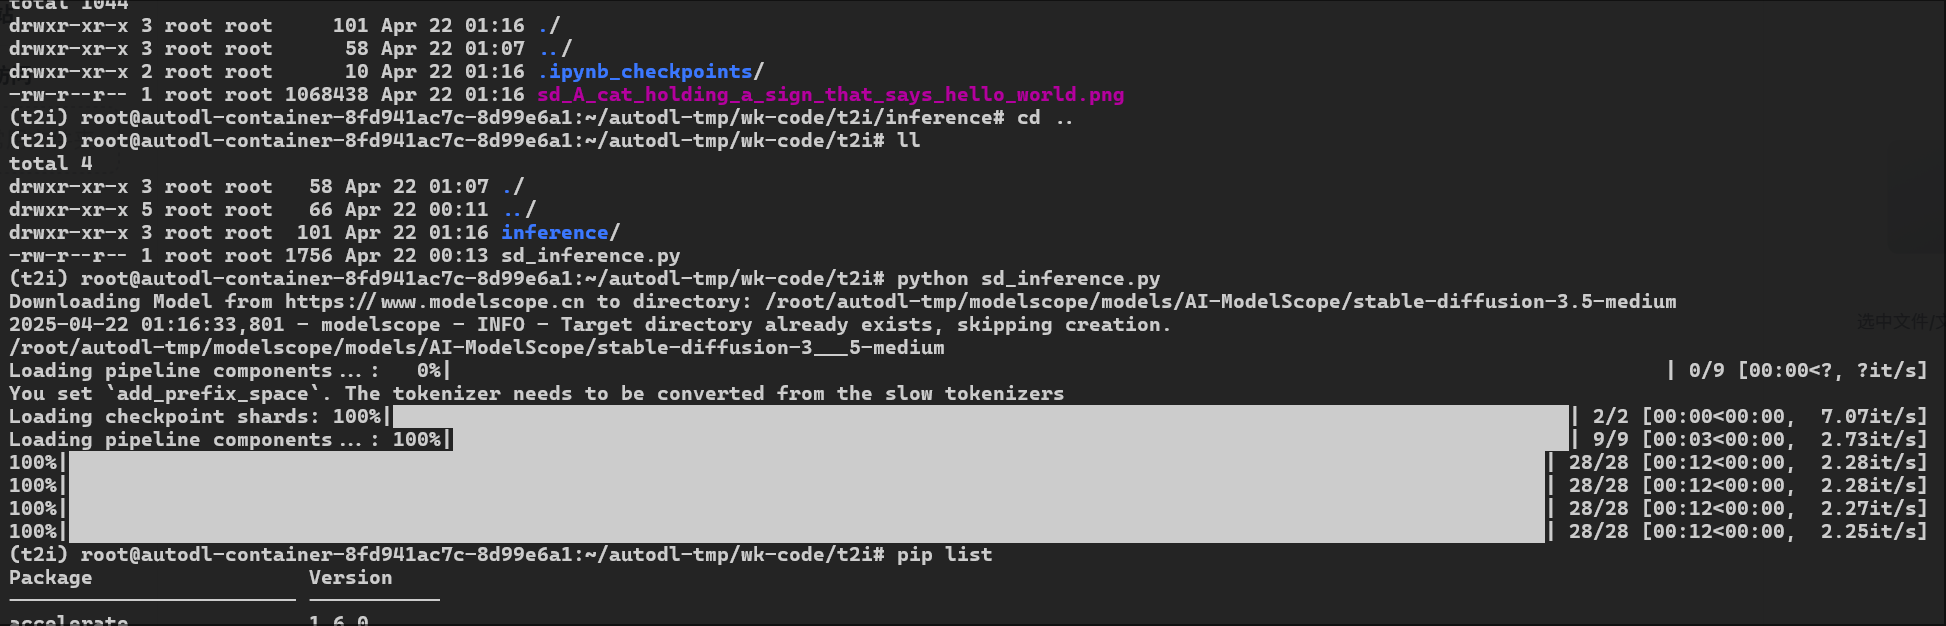Click the 9/9 pipeline components counter
The image size is (1946, 626).
[x=1610, y=440]
